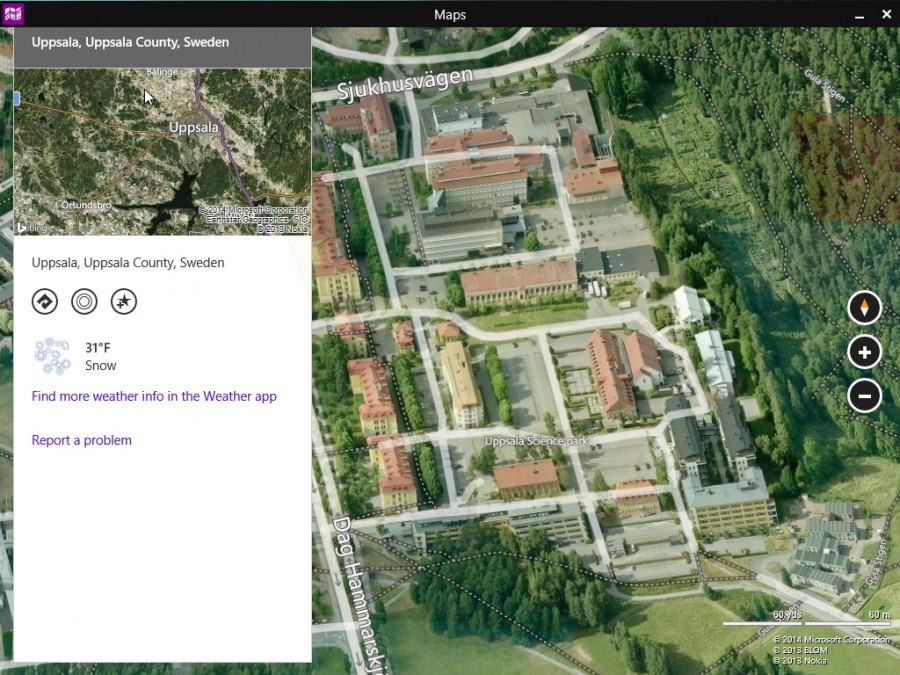The image size is (900, 675).
Task: Click the Uppsala overview map thumbnail
Action: (162, 152)
